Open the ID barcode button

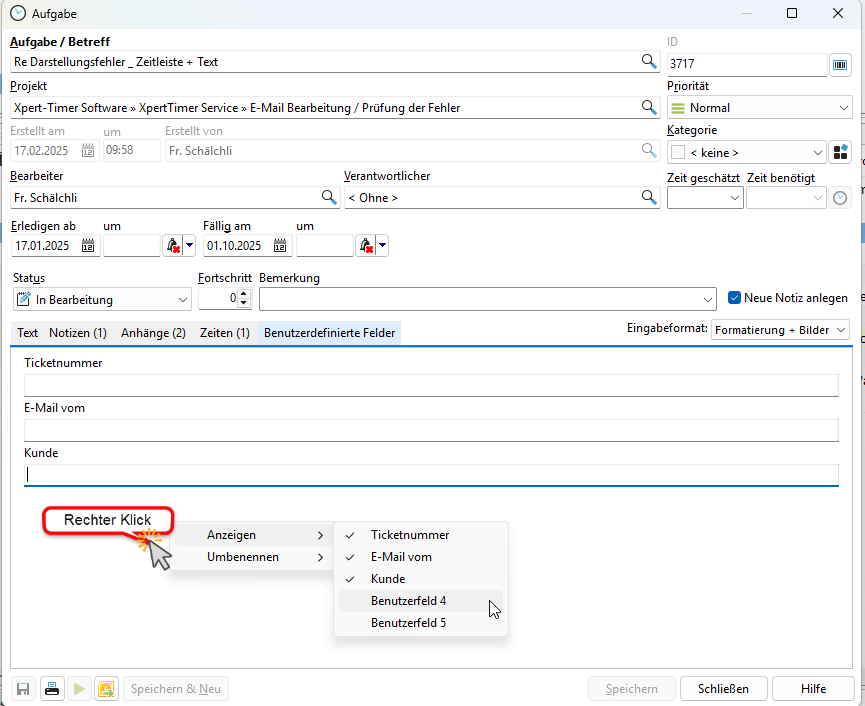tap(840, 65)
